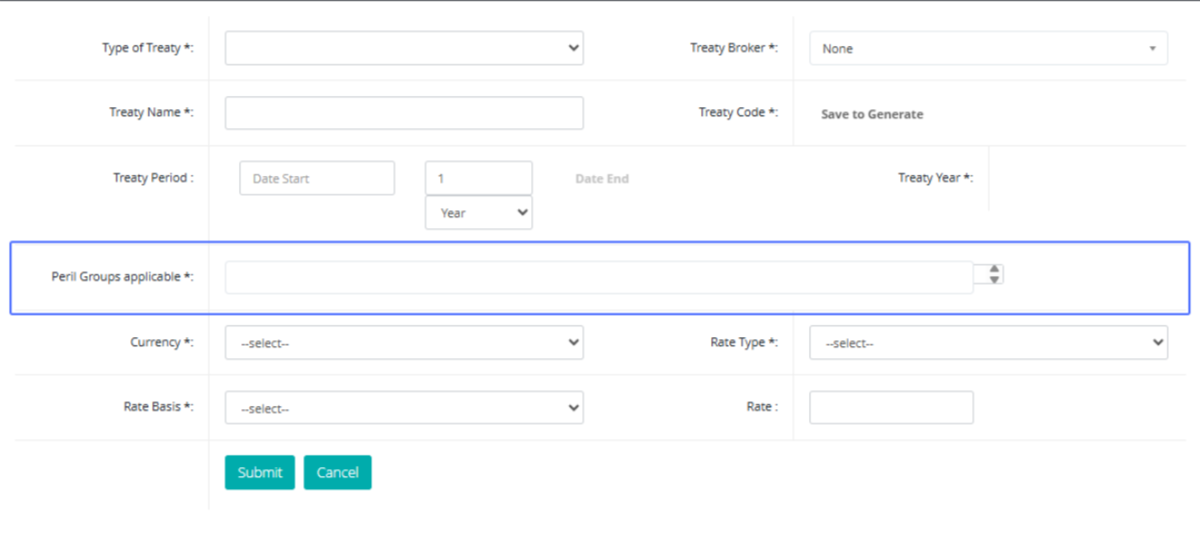Click the Peril Groups up arrow

coord(994,269)
